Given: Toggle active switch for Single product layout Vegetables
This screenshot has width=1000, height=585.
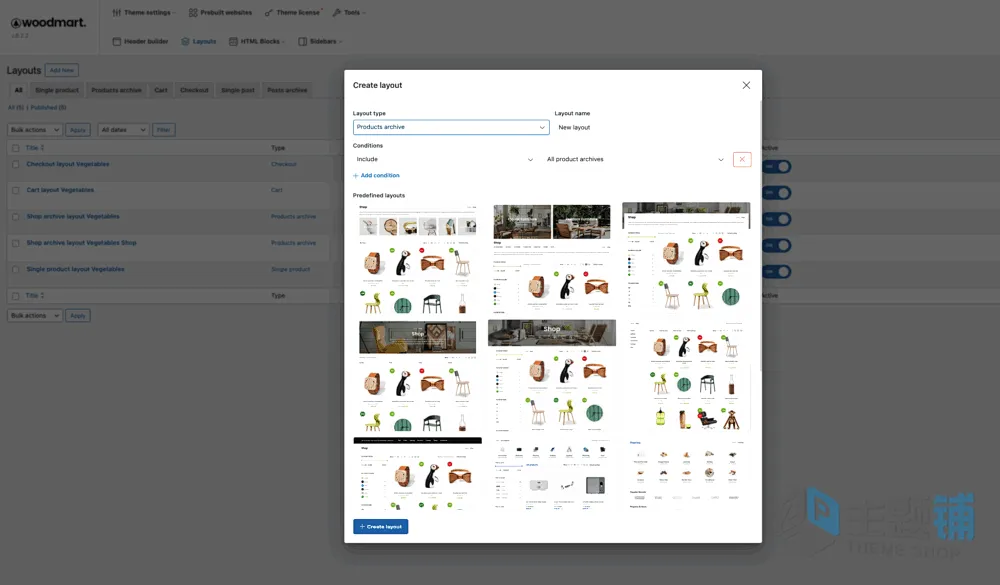Looking at the screenshot, I should coord(776,272).
